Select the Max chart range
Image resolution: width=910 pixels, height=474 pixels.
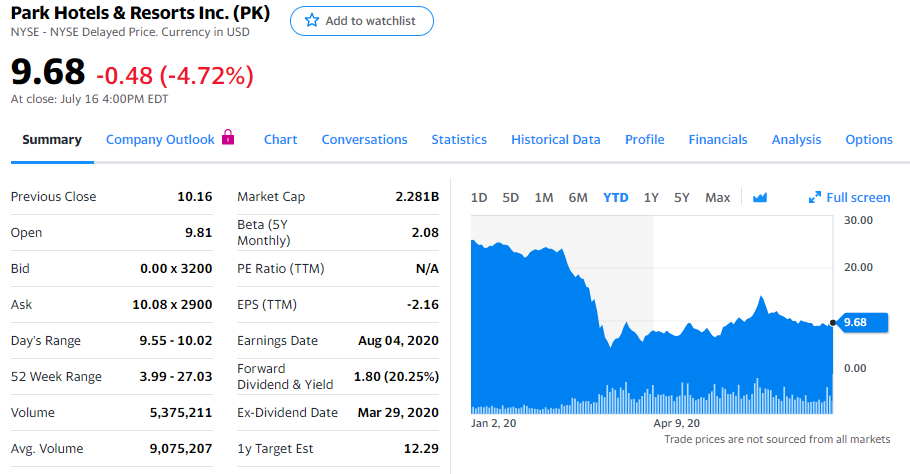tap(717, 197)
